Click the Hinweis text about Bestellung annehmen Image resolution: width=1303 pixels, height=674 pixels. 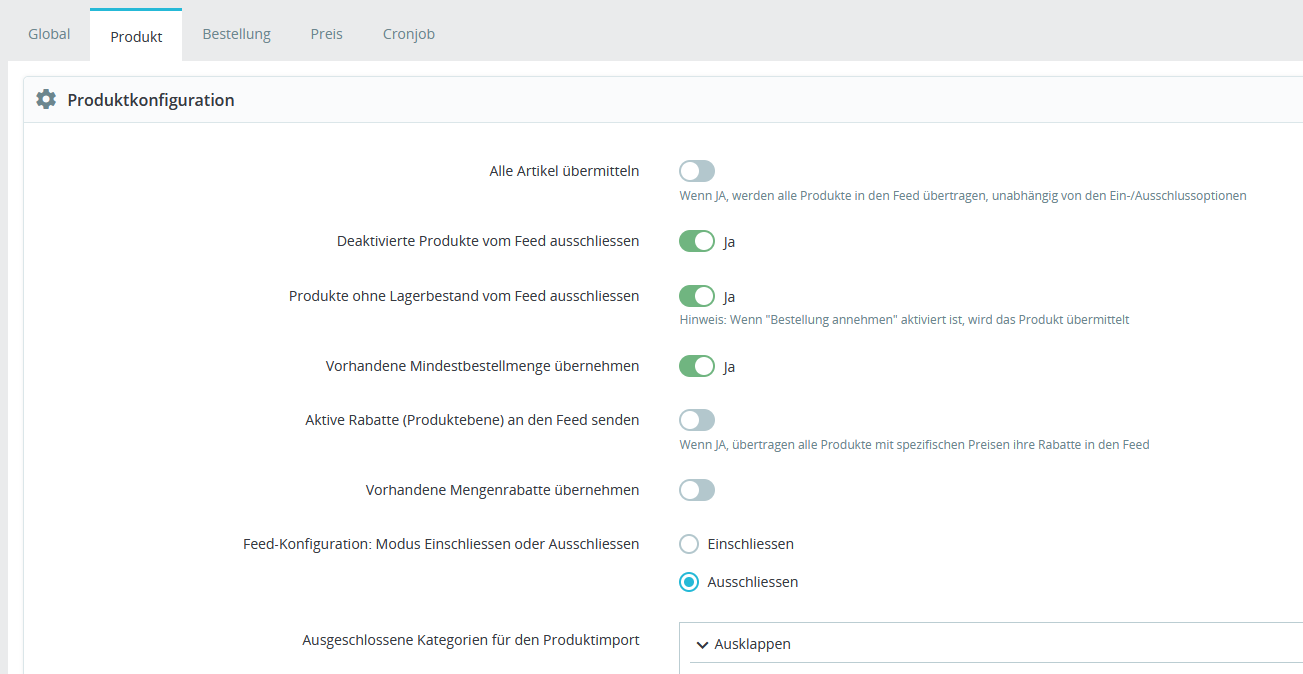(x=904, y=320)
